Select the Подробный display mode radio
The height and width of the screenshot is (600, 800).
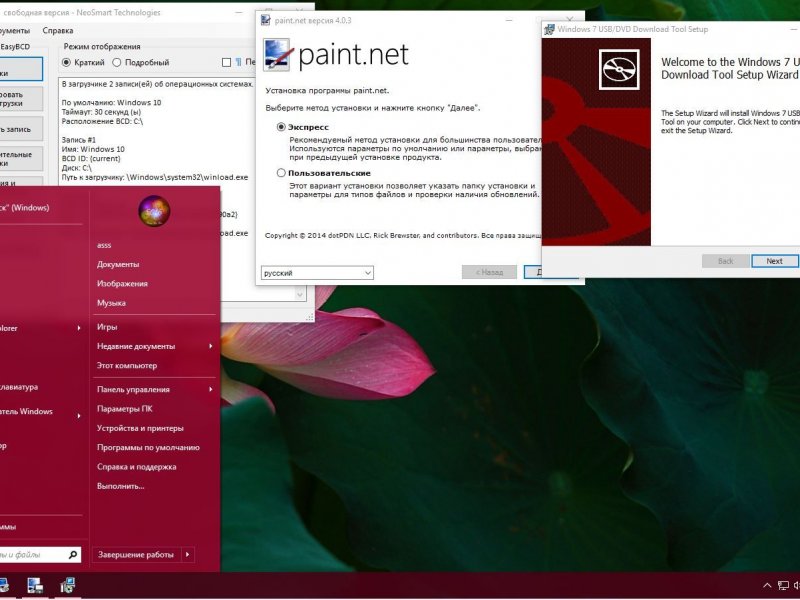(x=117, y=62)
